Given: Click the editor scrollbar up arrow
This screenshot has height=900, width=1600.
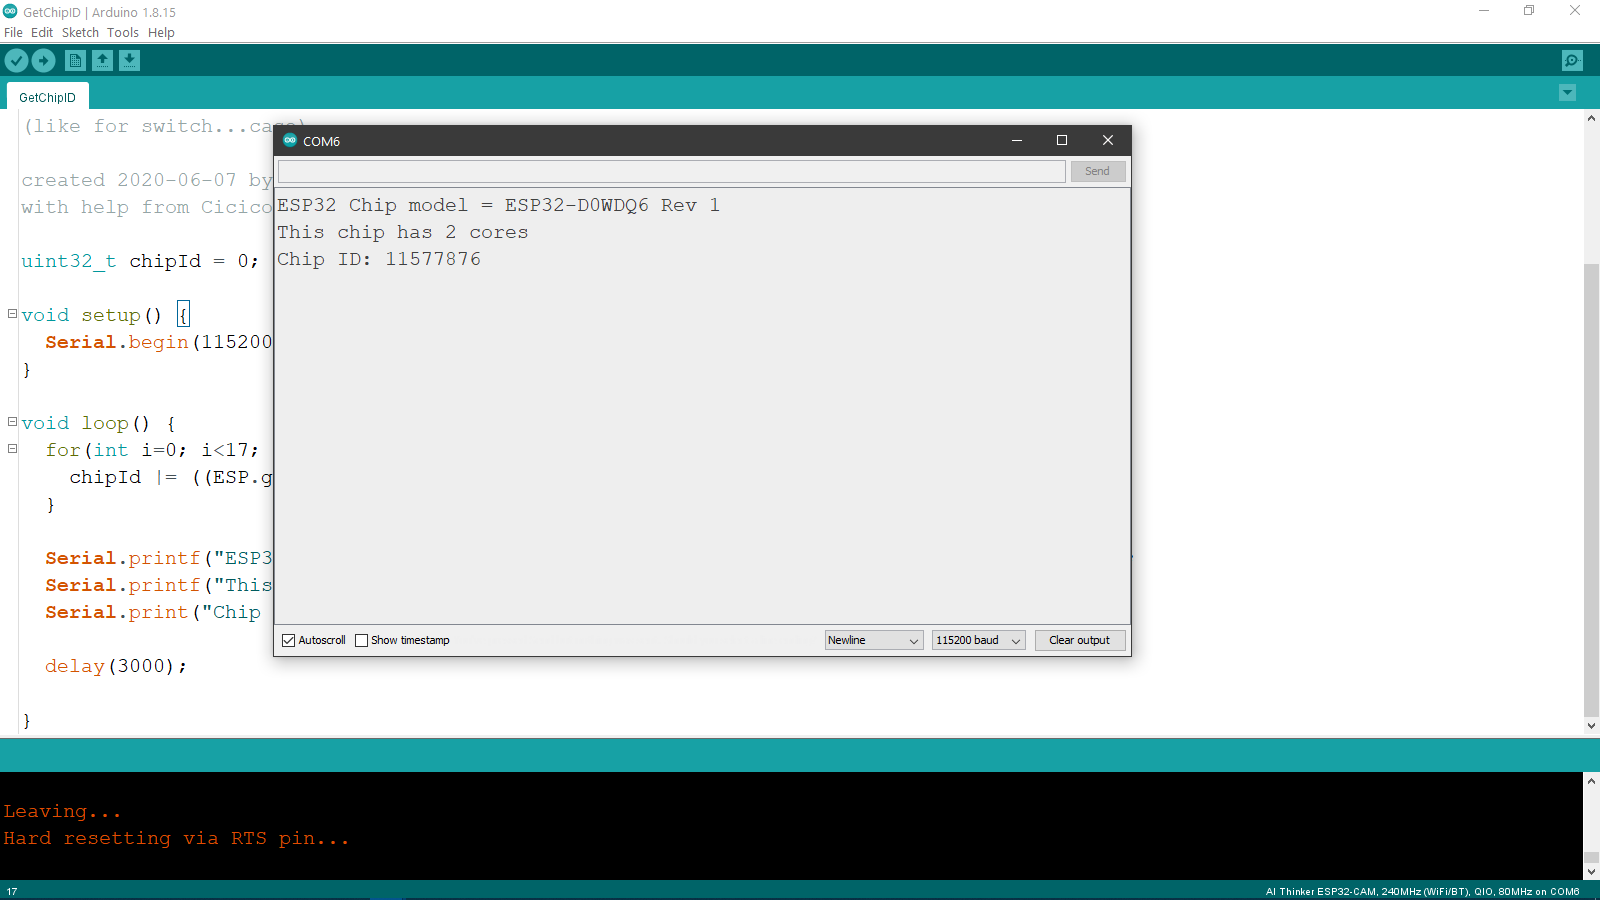Looking at the screenshot, I should (1591, 118).
